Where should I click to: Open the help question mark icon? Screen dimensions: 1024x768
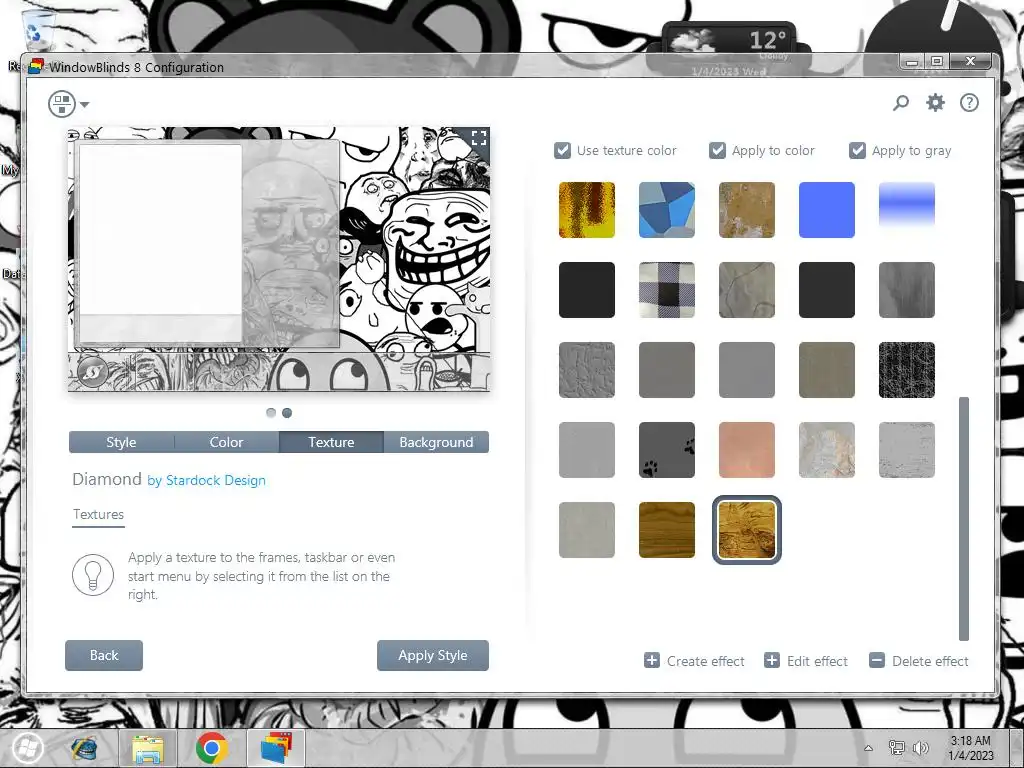[969, 103]
